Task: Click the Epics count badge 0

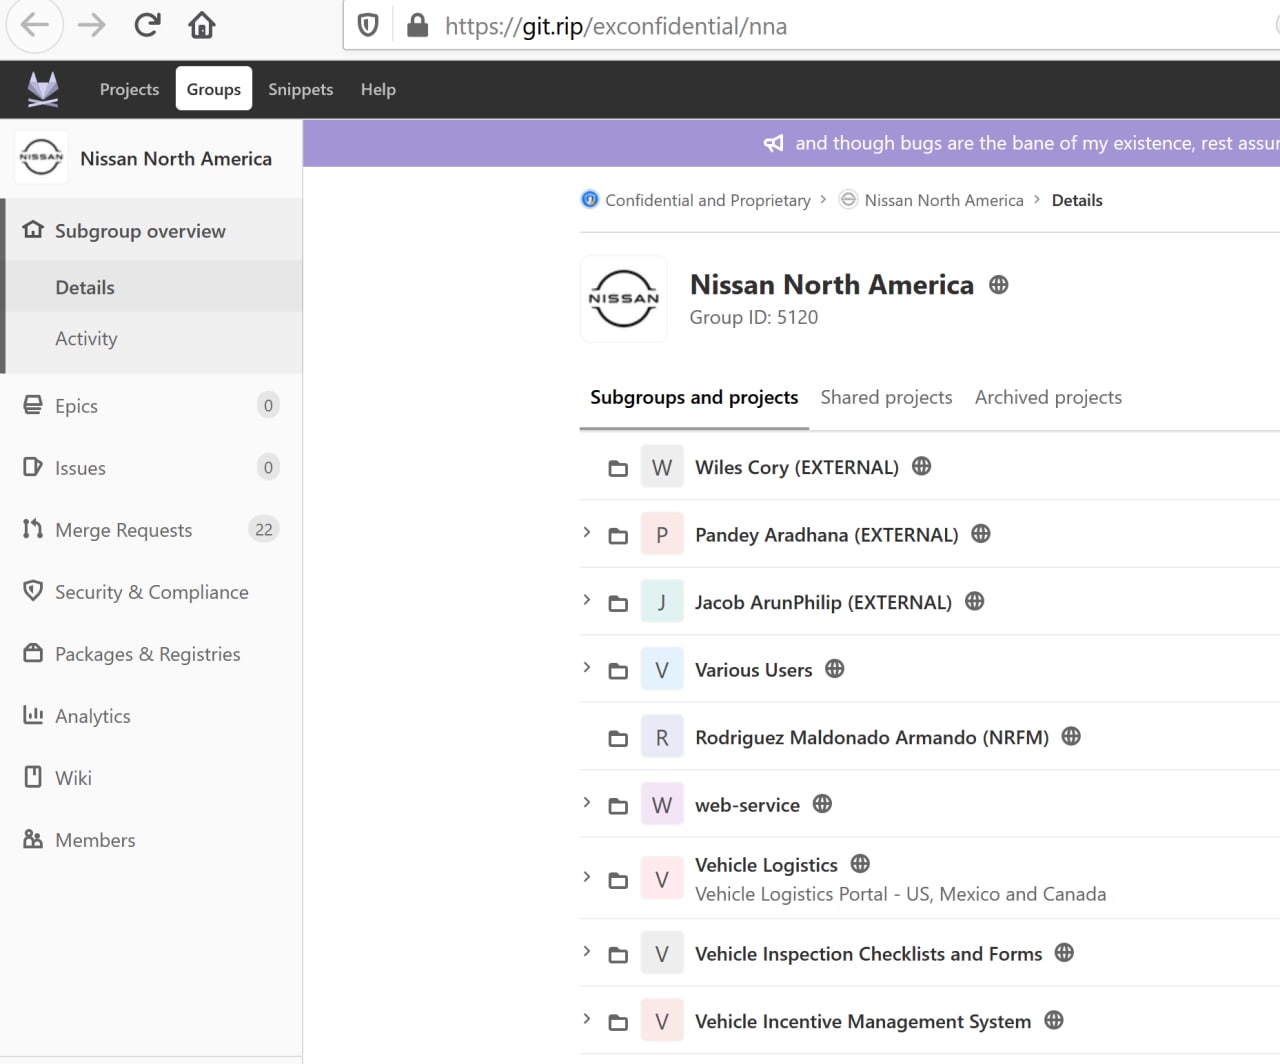Action: point(267,405)
